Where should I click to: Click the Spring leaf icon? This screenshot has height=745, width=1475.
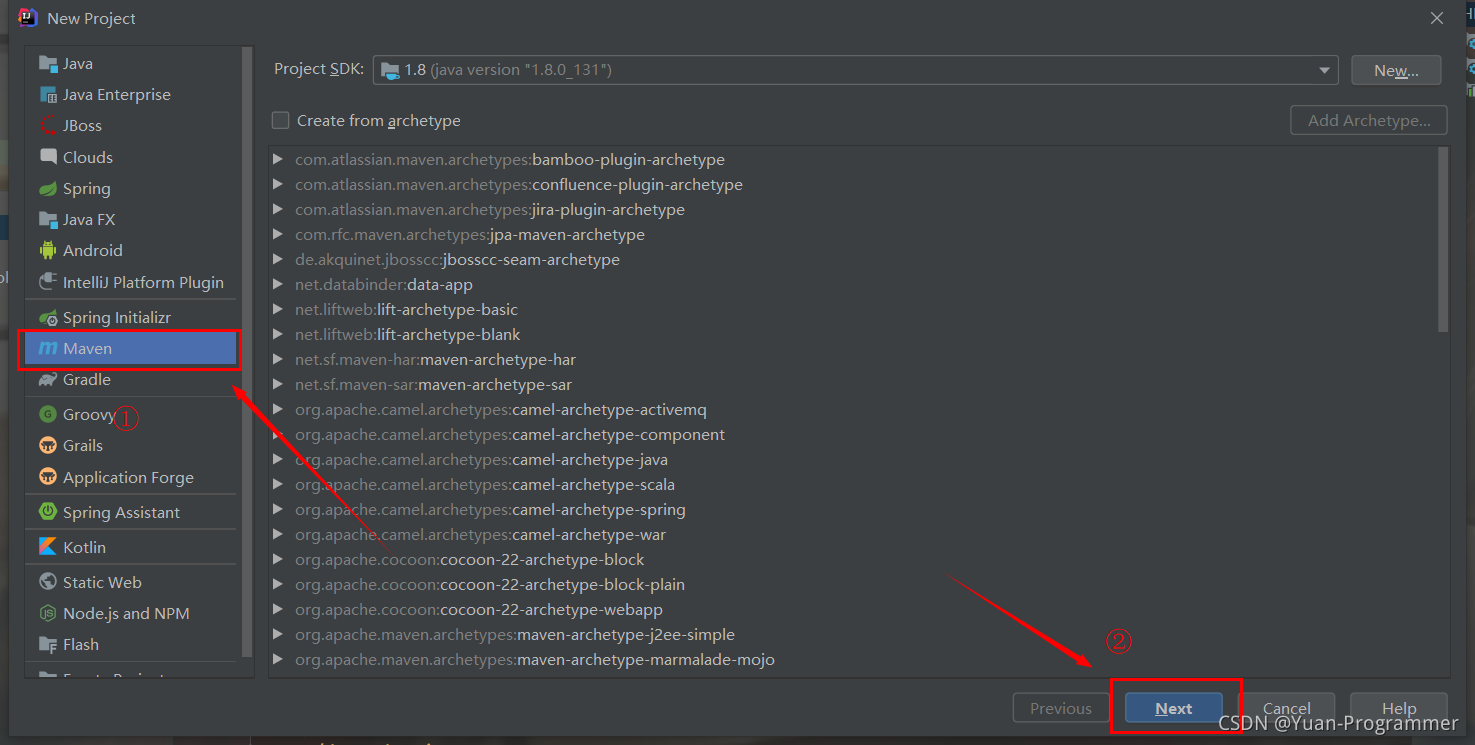(48, 189)
